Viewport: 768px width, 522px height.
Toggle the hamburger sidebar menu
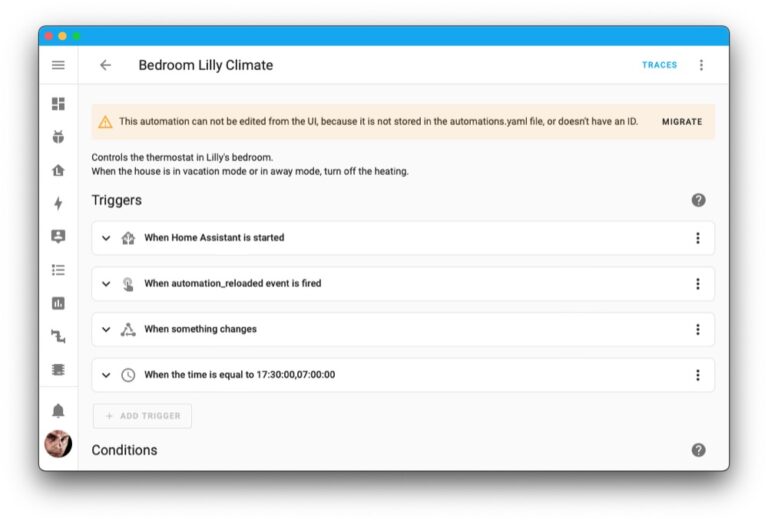[x=58, y=65]
